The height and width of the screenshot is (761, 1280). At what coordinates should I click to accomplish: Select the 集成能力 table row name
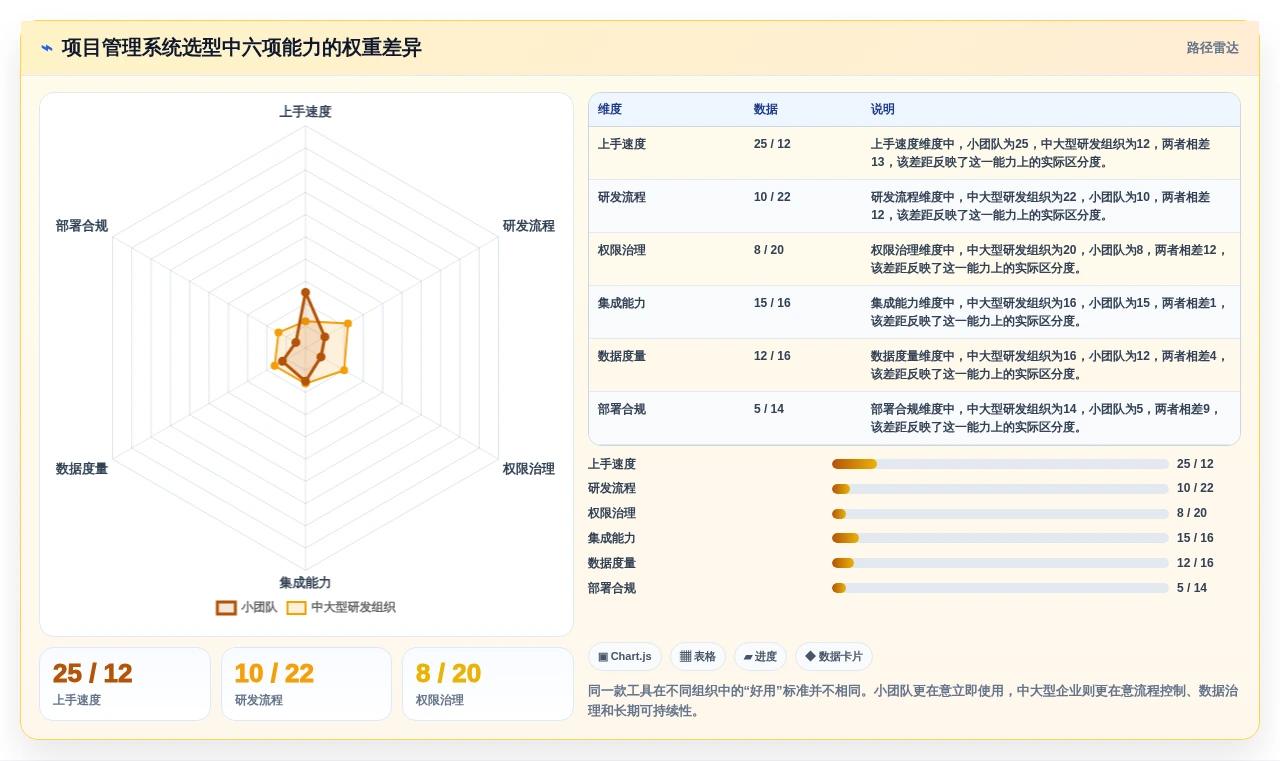coord(622,303)
